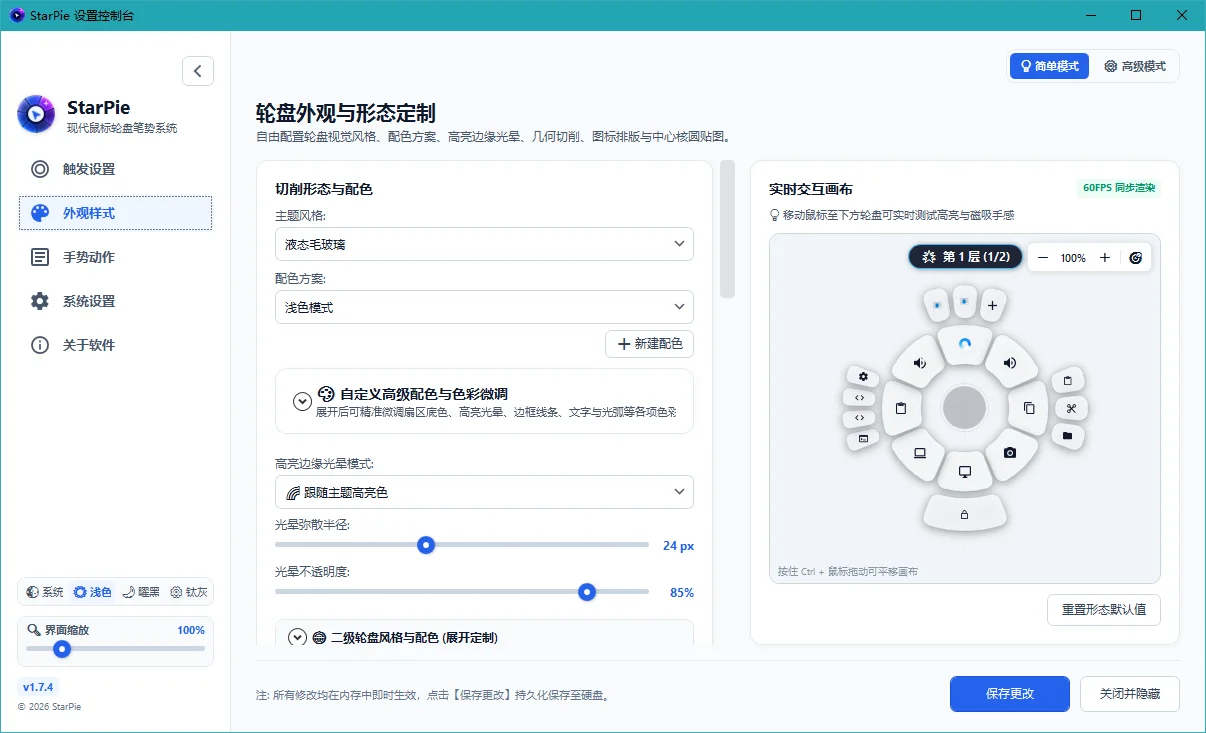The height and width of the screenshot is (733, 1206).
Task: Click the 切割形态与配色 heading
Action: click(x=324, y=189)
